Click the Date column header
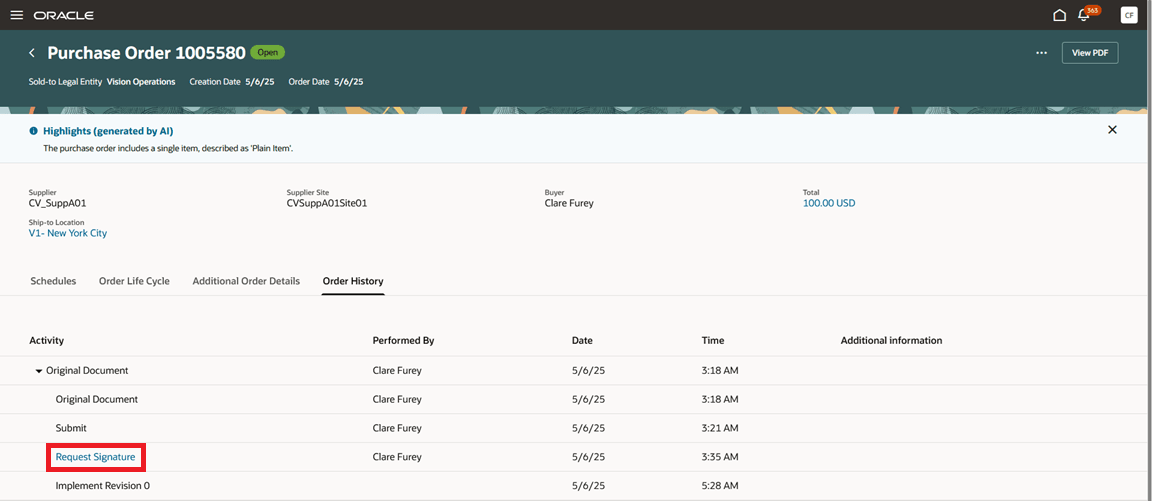 [583, 341]
